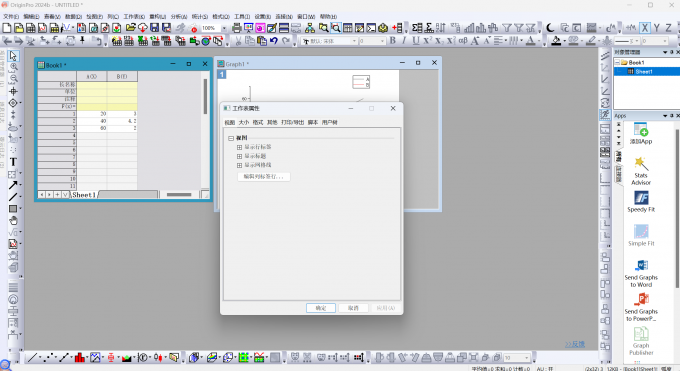The image size is (680, 371).
Task: Switch to the 其他 tab
Action: 272,123
